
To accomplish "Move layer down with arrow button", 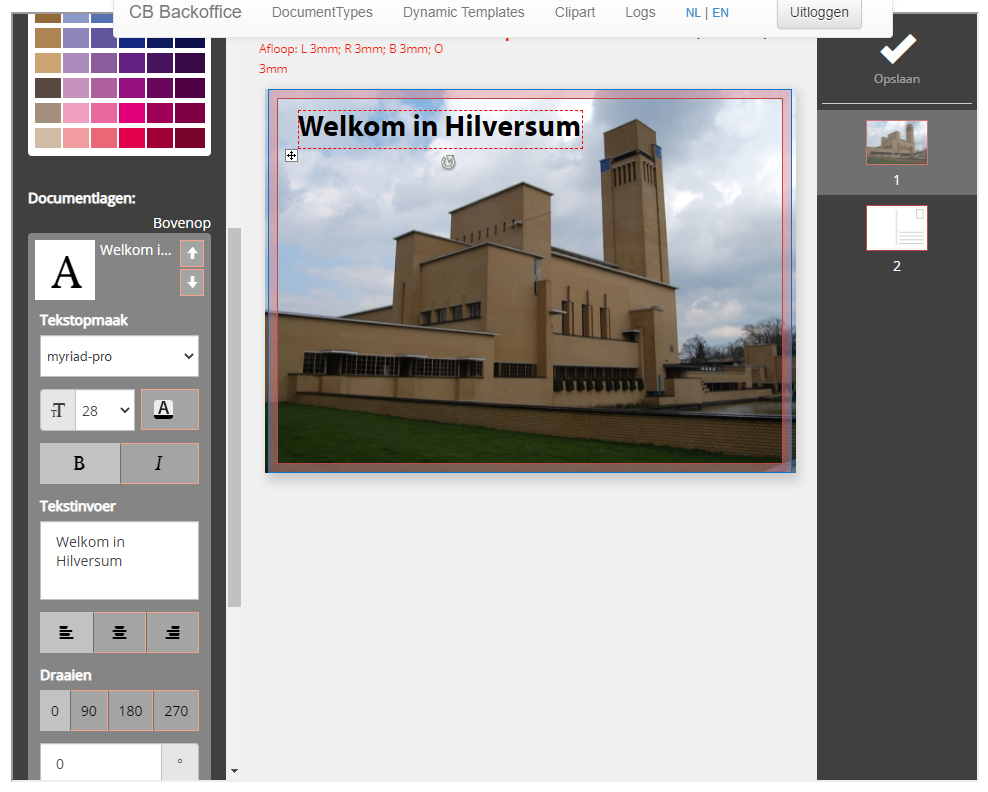I will [x=192, y=282].
